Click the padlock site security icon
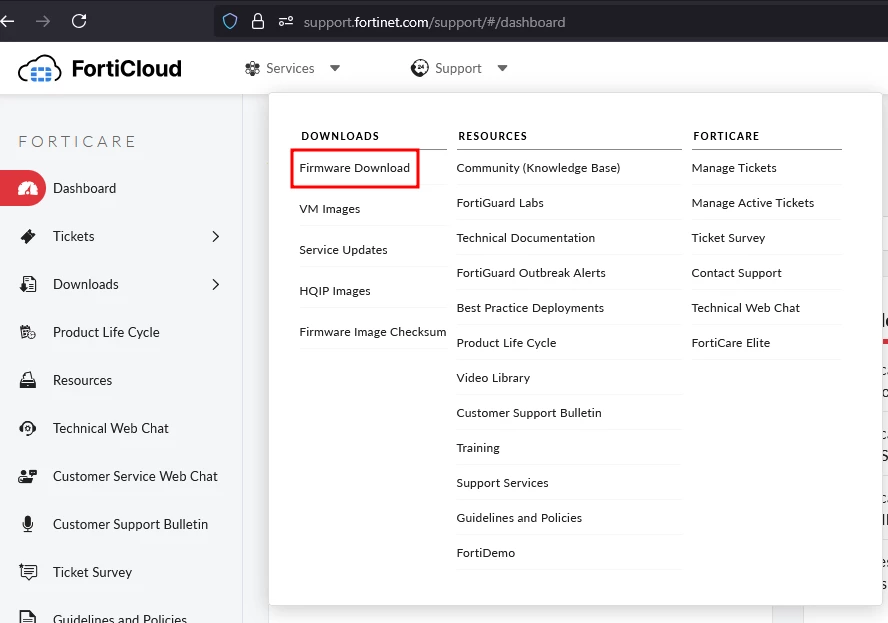Screen dimensions: 888x623 tap(258, 22)
